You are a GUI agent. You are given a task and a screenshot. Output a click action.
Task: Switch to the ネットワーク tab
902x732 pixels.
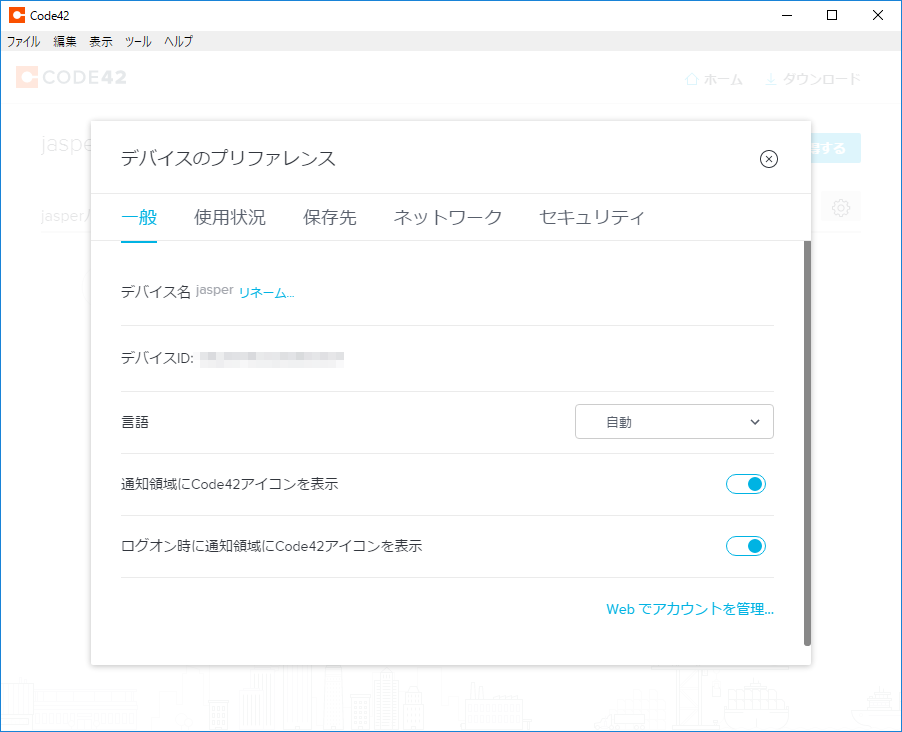448,218
